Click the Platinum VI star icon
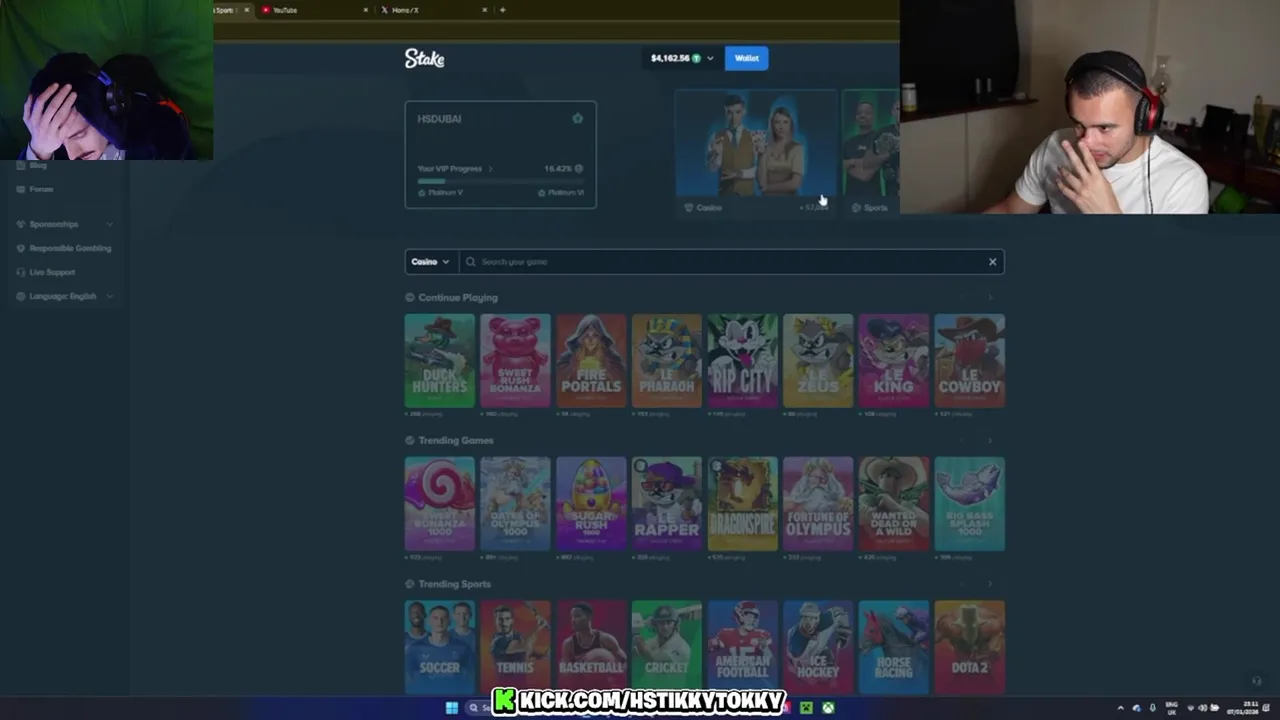Viewport: 1280px width, 720px height. click(542, 192)
